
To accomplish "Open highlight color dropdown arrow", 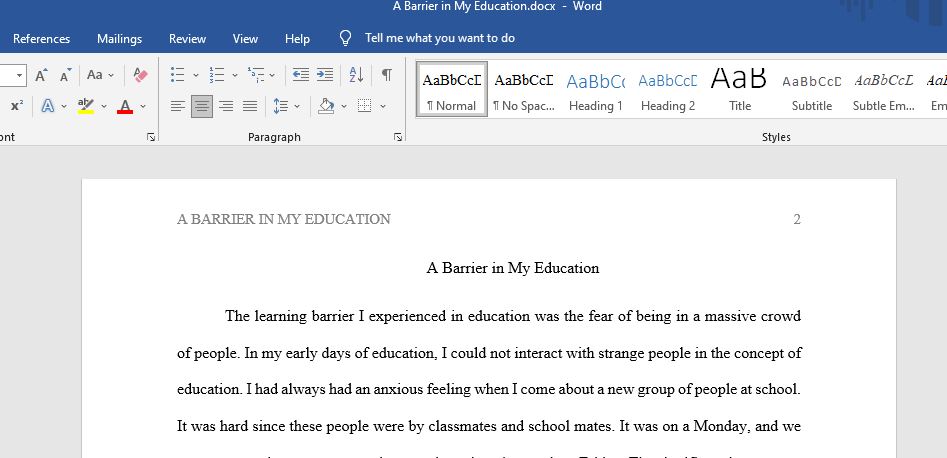I will 104,107.
